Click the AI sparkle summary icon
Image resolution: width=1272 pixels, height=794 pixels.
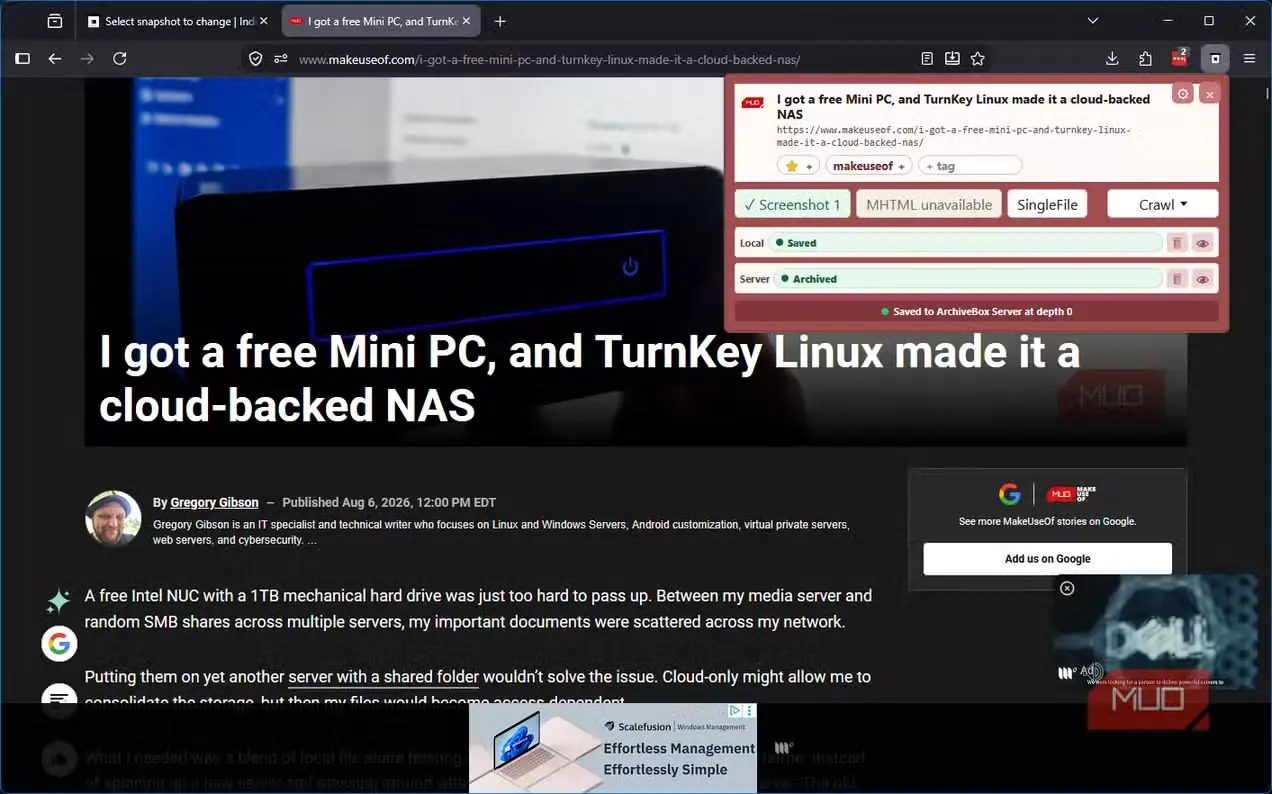[58, 601]
